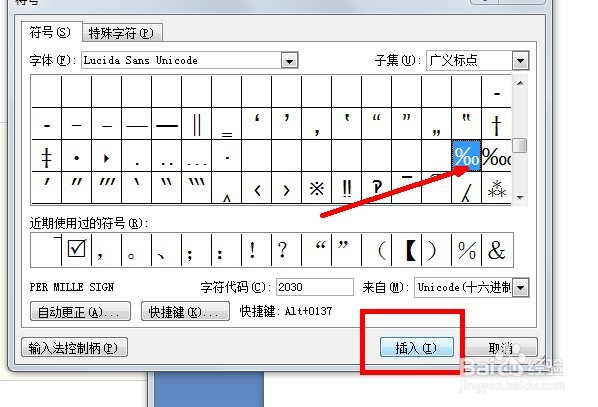Choose the triple prime symbol ‴

(106, 188)
